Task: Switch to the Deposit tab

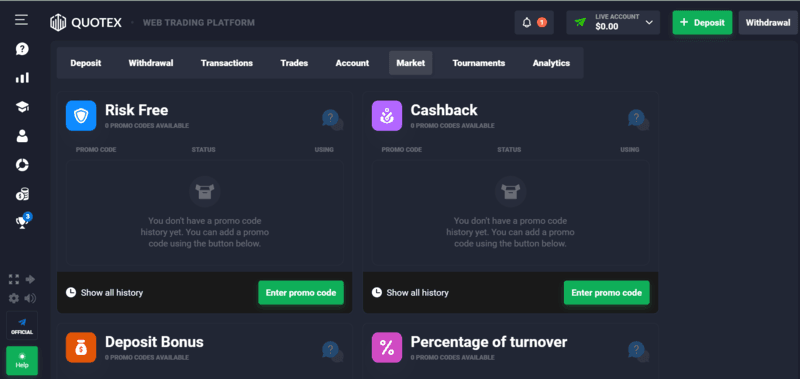Action: tap(86, 63)
